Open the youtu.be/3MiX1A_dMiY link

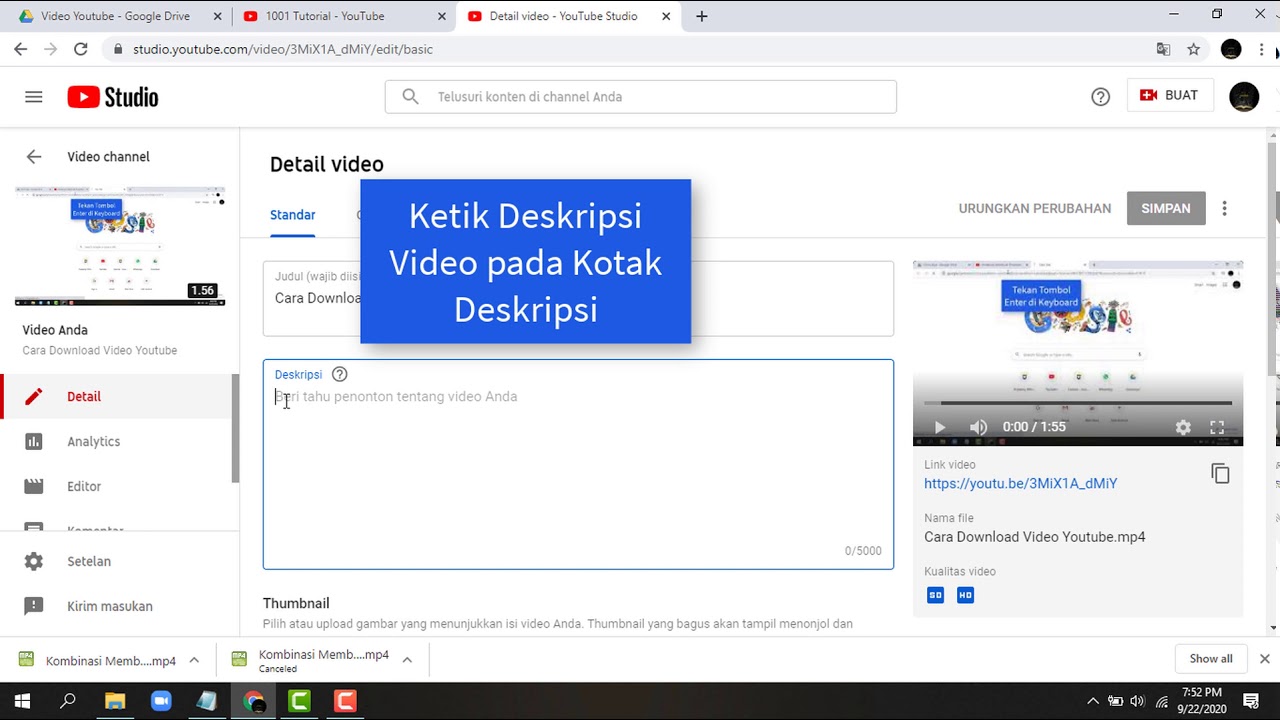[1020, 483]
